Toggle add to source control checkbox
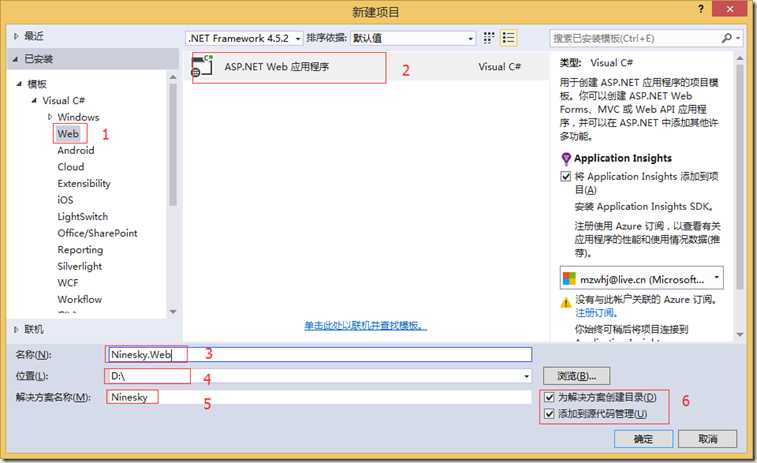Viewport: 757px width, 463px height. pyautogui.click(x=549, y=413)
